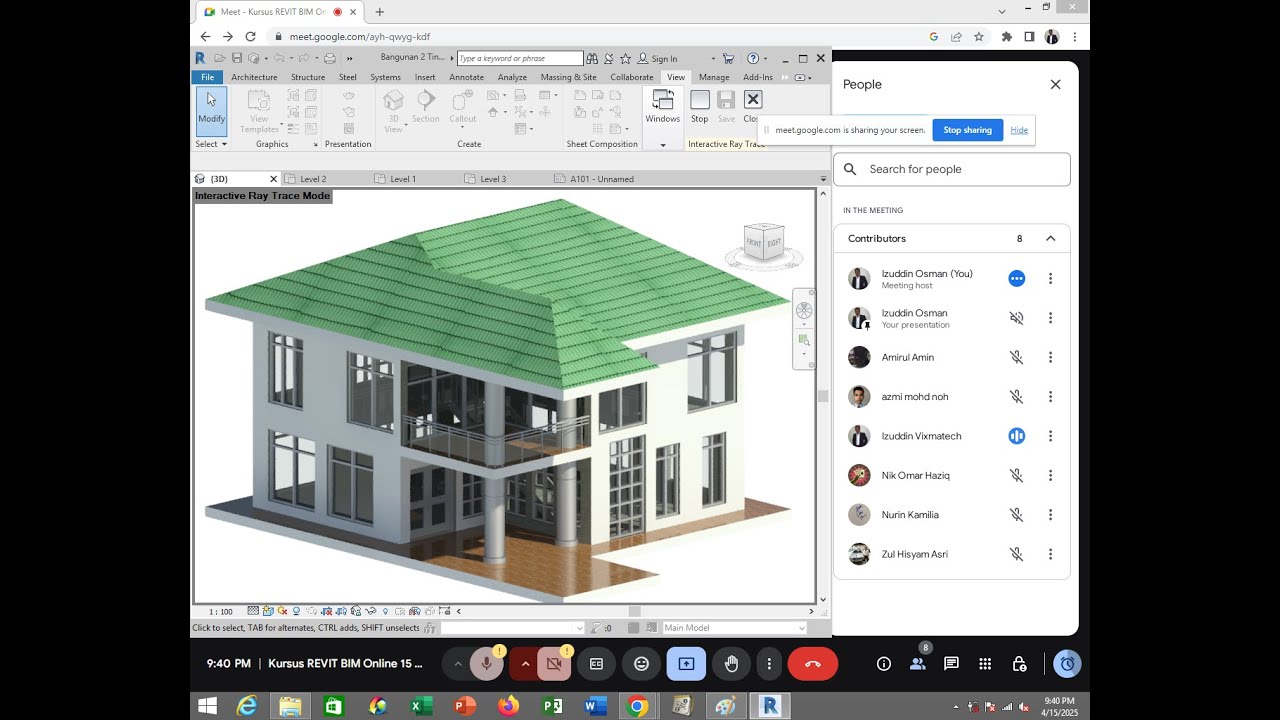Image resolution: width=1280 pixels, height=720 pixels.
Task: Toggle the People panel button
Action: tap(918, 663)
